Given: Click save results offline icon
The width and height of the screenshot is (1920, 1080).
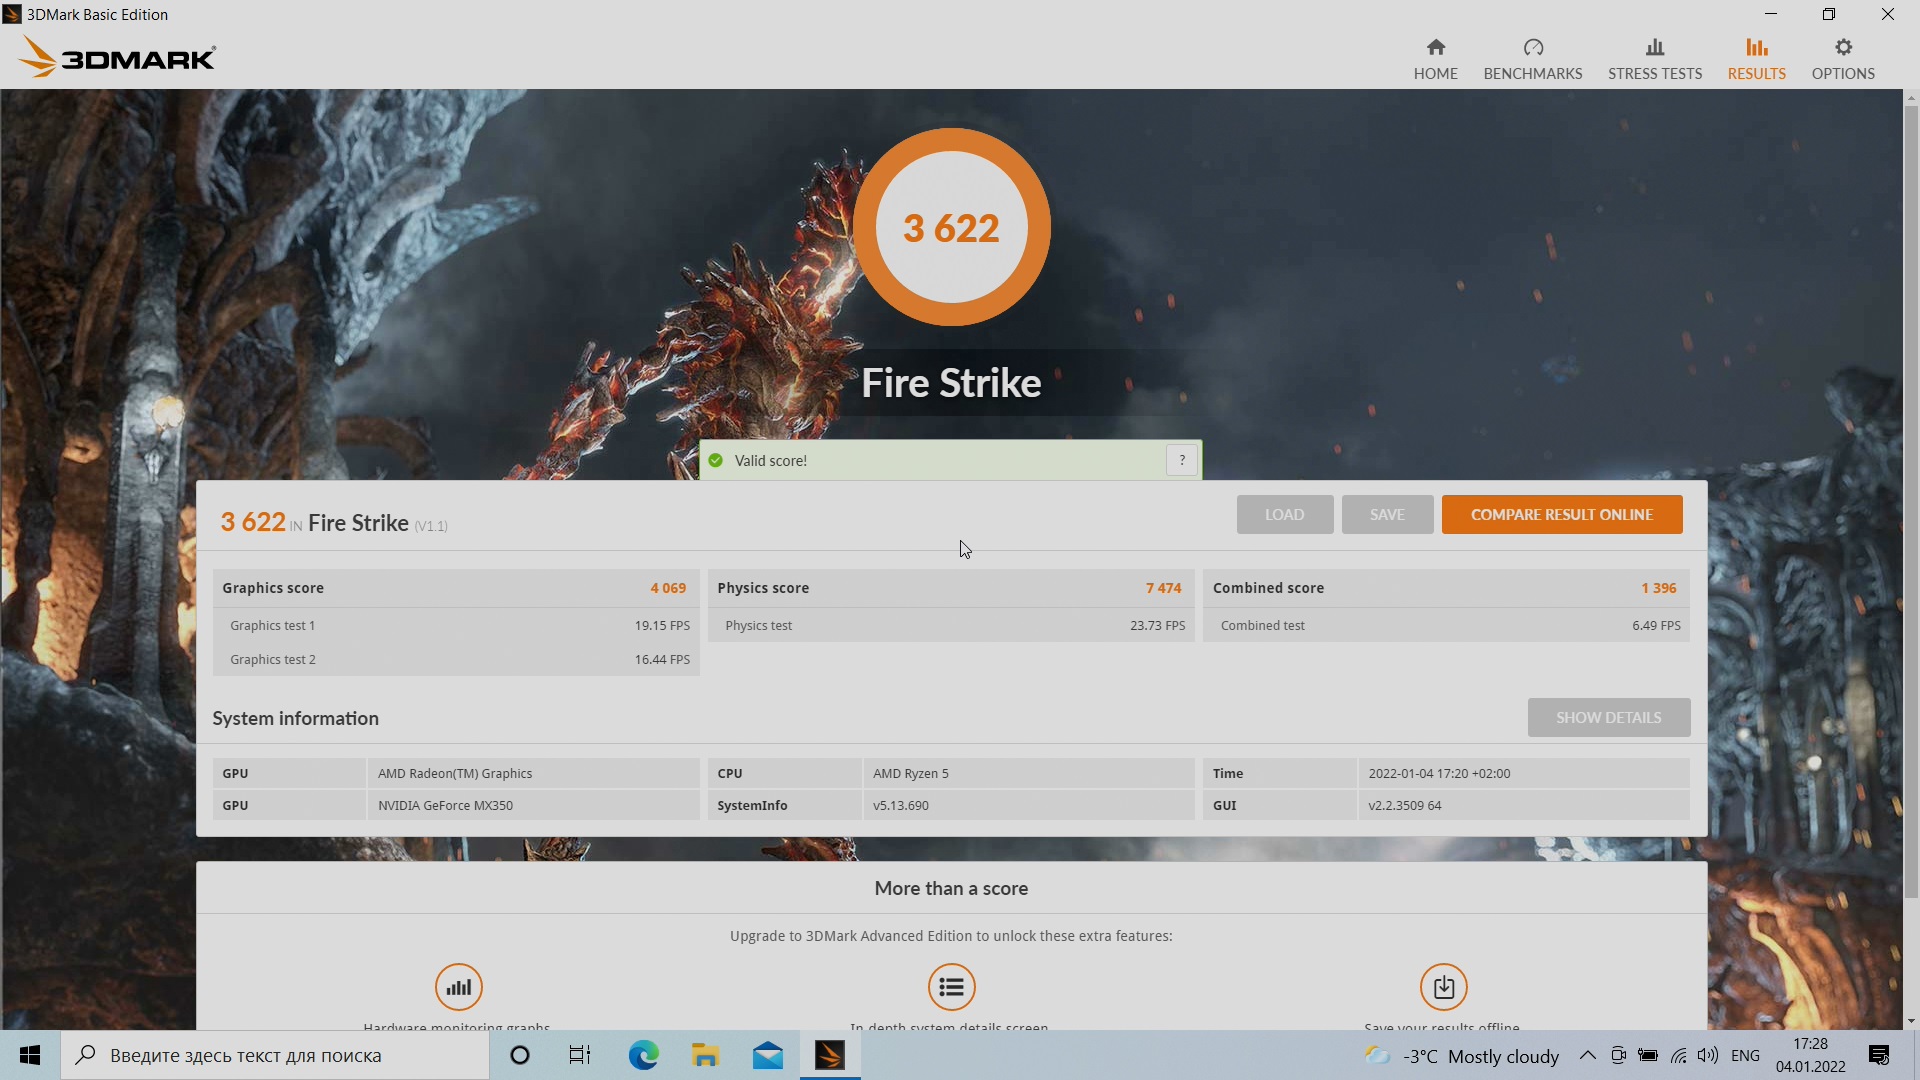Looking at the screenshot, I should (x=1443, y=987).
